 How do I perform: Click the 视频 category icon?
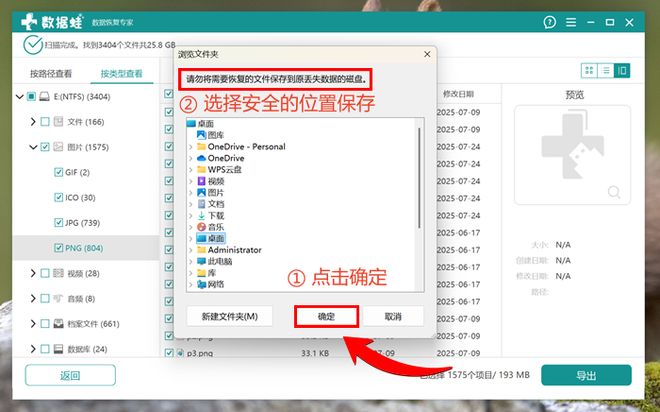pyautogui.click(x=58, y=273)
